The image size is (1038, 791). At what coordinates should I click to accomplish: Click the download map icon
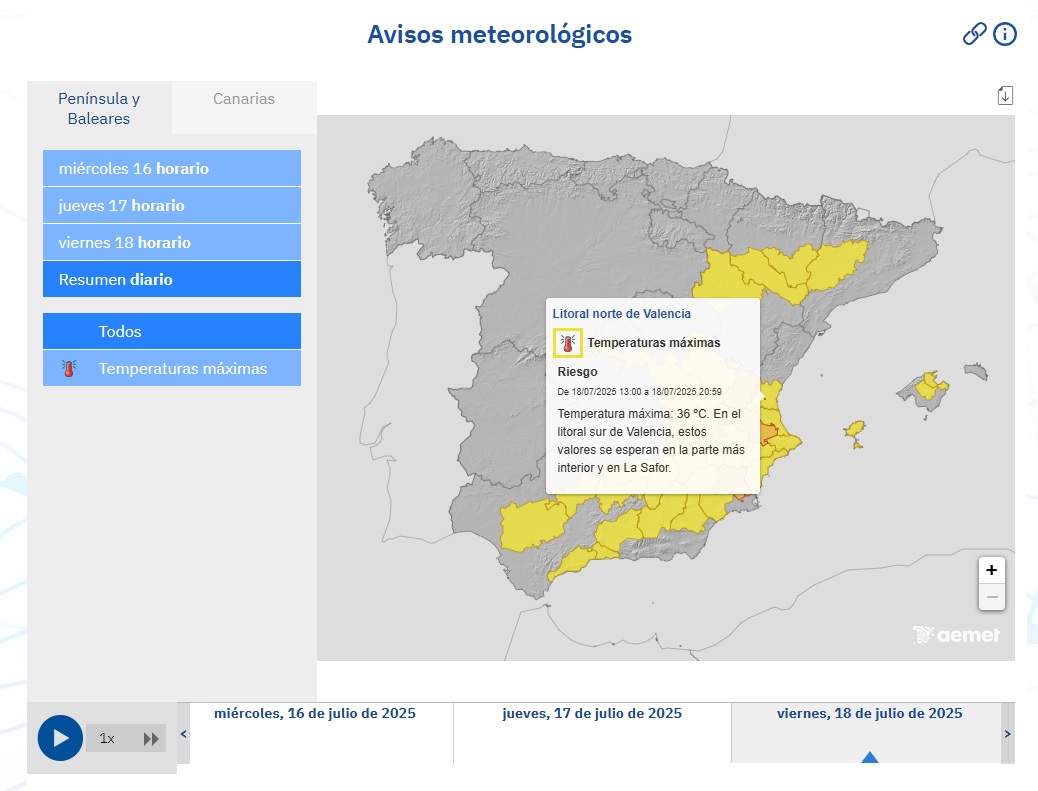click(x=1004, y=94)
